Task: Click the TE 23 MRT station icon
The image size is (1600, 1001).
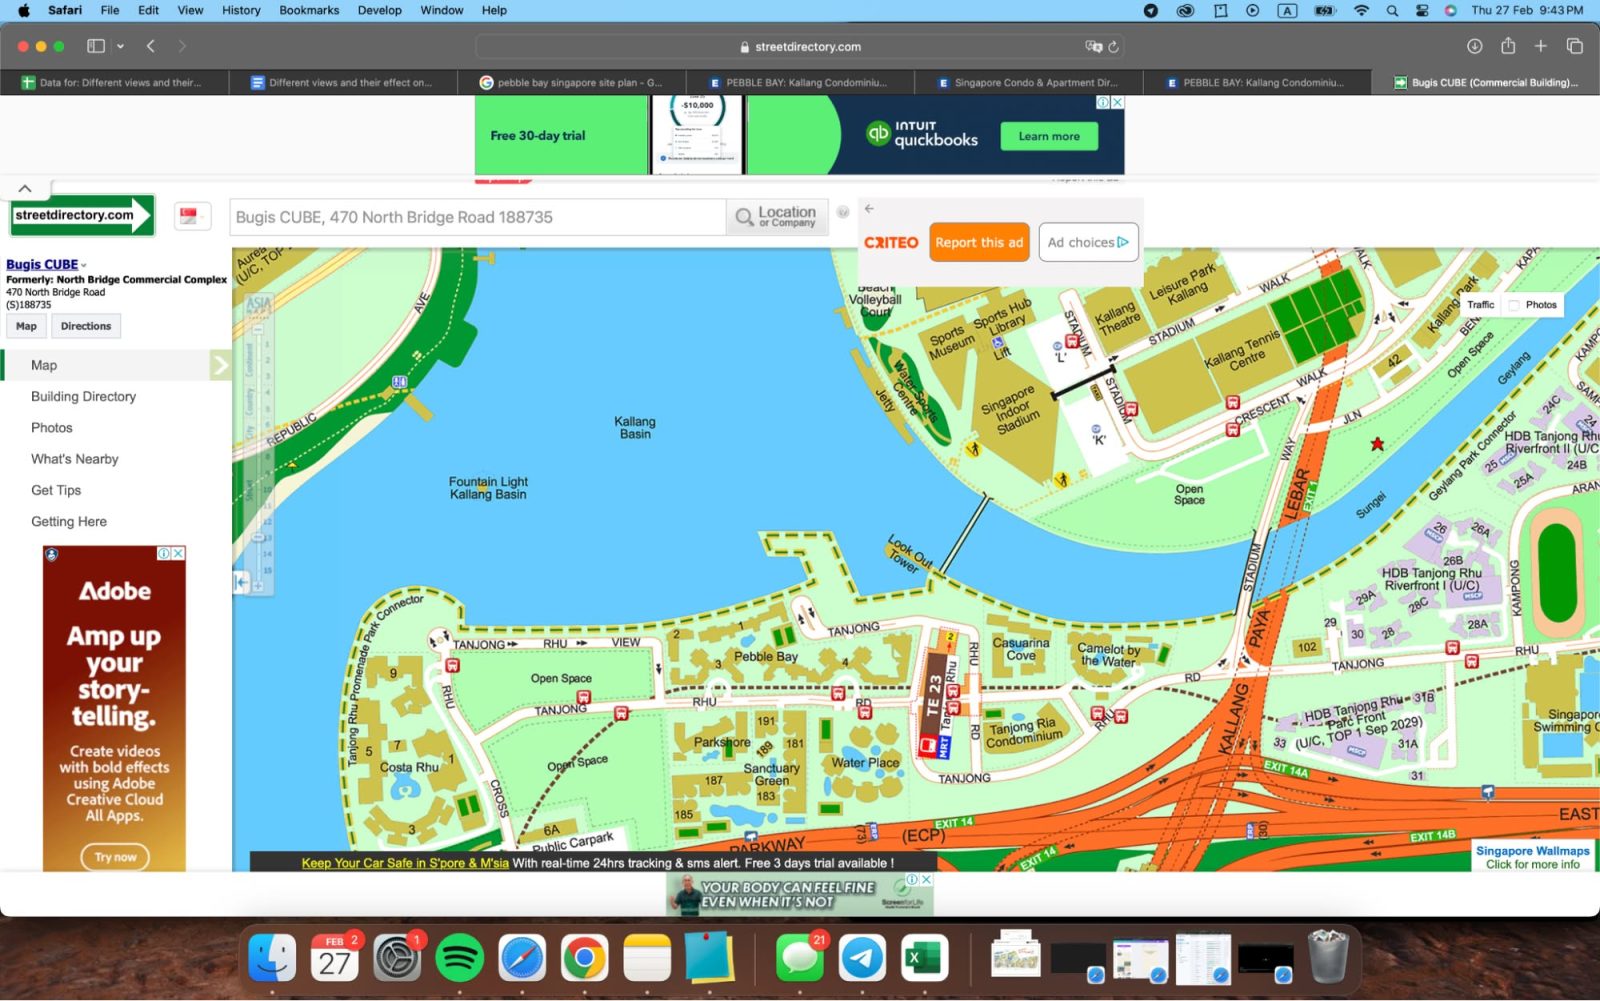Action: [928, 746]
